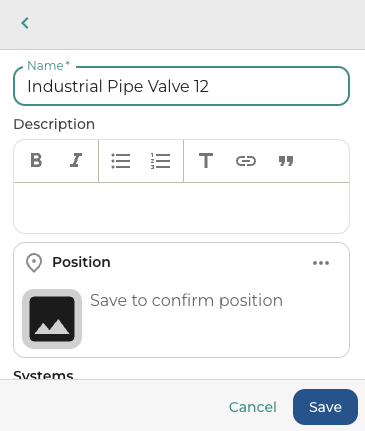365x431 pixels.
Task: Go back using the left chevron
Action: 25,23
